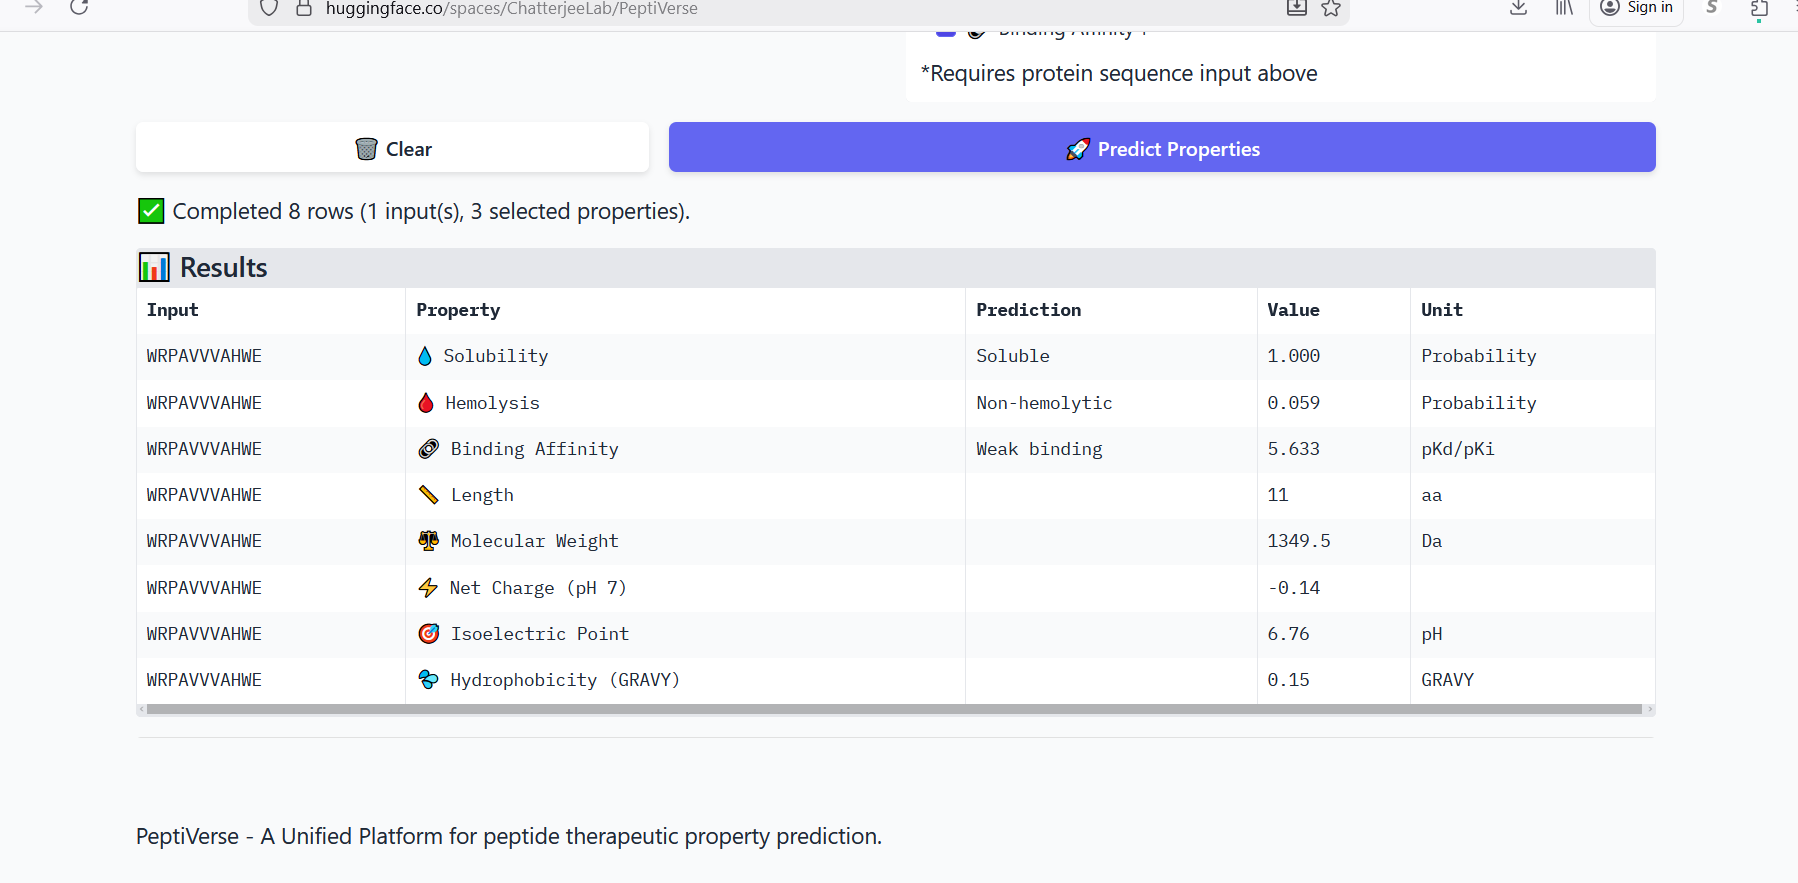Click the Hemolysis blood drop icon
Image resolution: width=1798 pixels, height=883 pixels.
426,403
